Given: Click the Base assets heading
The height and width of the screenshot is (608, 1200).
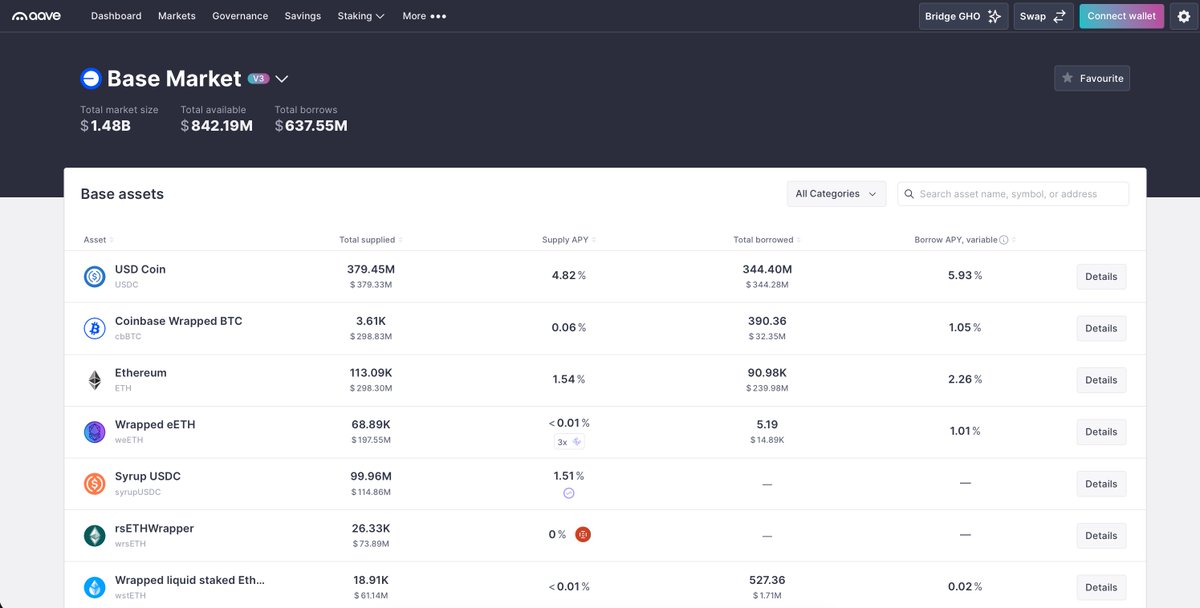Looking at the screenshot, I should click(x=122, y=194).
